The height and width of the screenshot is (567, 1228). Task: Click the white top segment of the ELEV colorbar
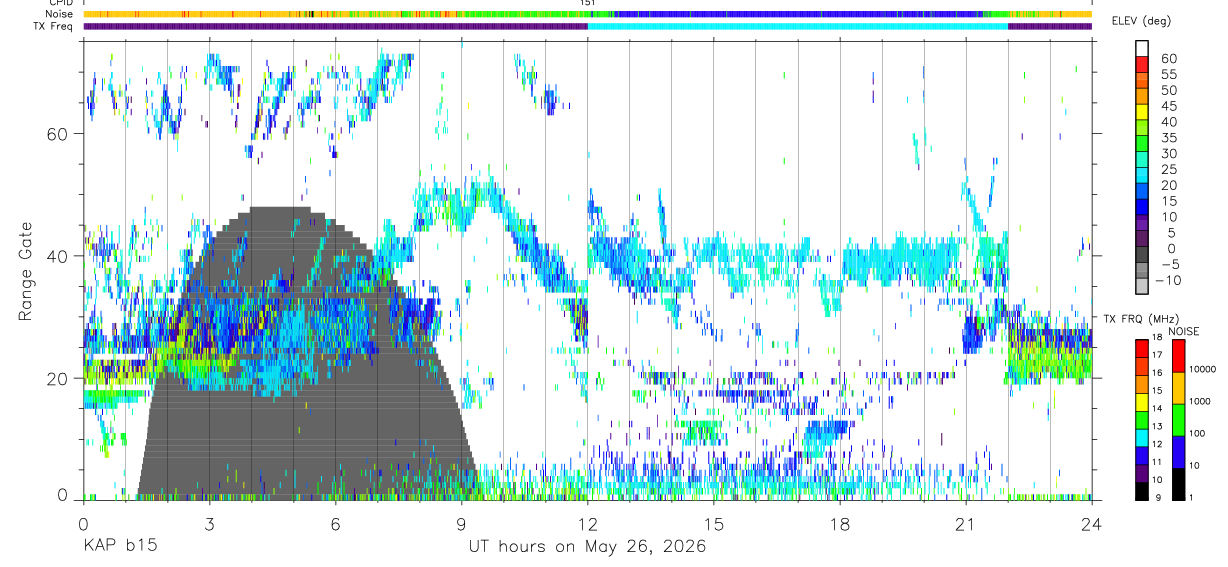point(1143,48)
